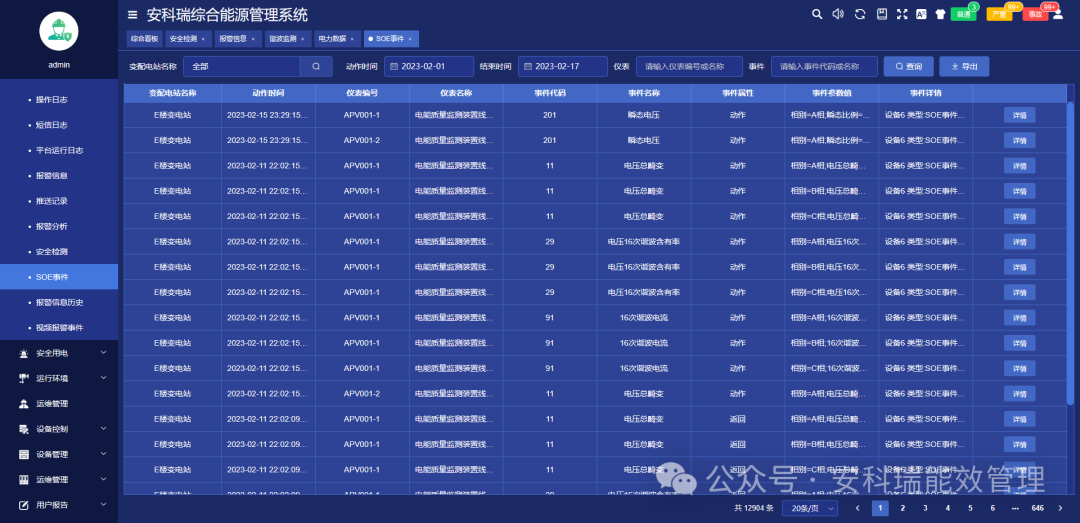Screen dimensions: 1080x523
Task: Open the 运维管理 menu with person icon
Action: [59, 404]
